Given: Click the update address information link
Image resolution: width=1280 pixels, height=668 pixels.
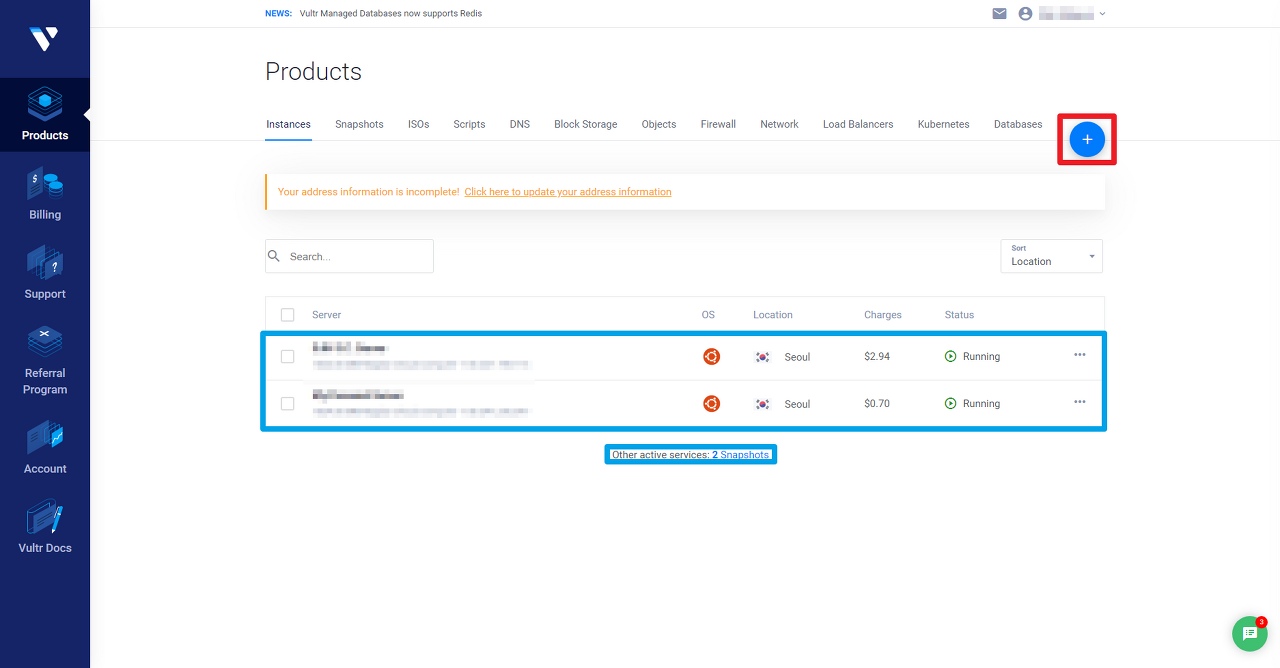Looking at the screenshot, I should pyautogui.click(x=568, y=192).
